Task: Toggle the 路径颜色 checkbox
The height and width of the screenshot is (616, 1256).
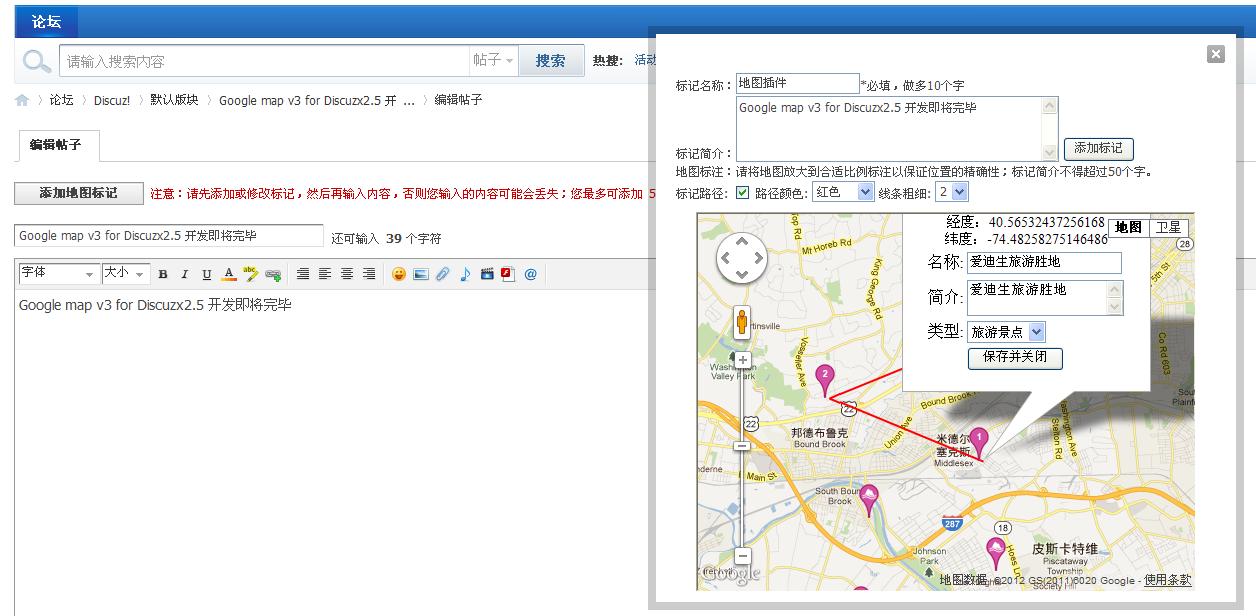Action: [x=742, y=192]
